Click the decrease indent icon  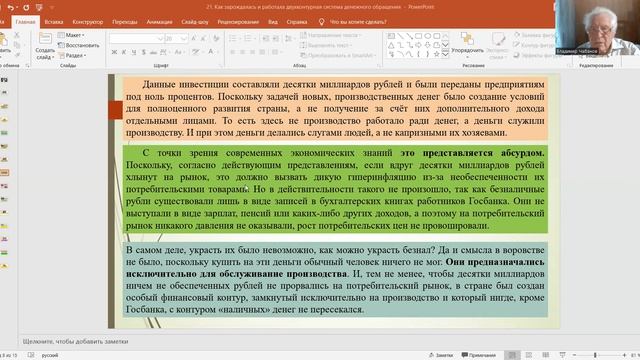pos(266,38)
